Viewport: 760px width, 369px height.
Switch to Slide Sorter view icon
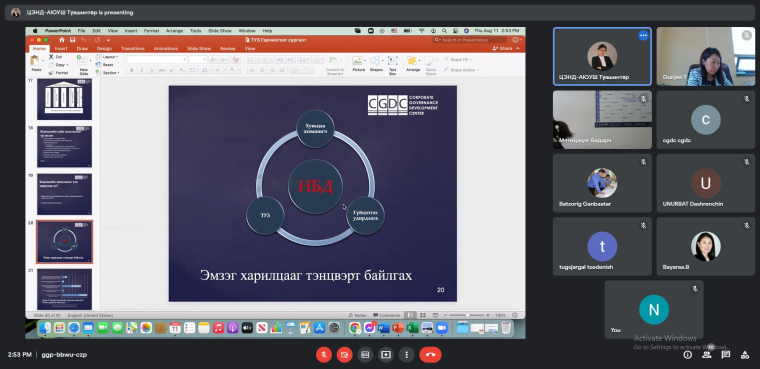tap(423, 315)
